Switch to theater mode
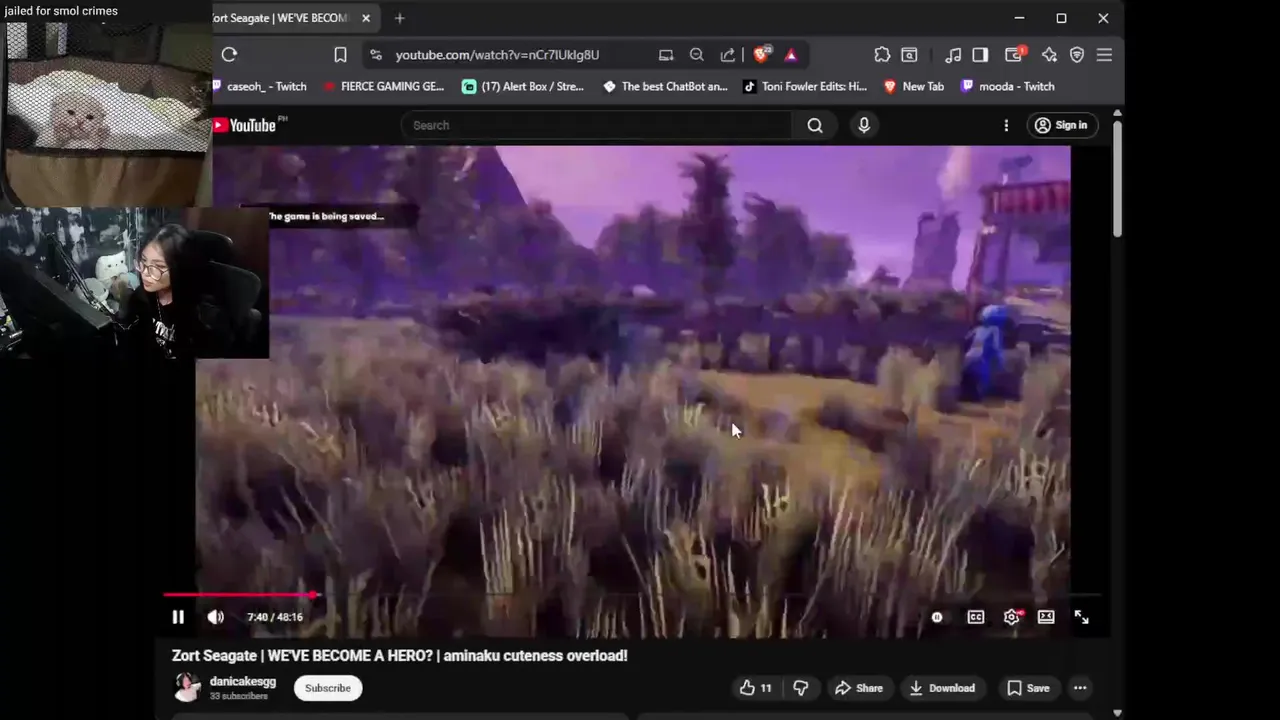The width and height of the screenshot is (1280, 720). coord(1046,617)
